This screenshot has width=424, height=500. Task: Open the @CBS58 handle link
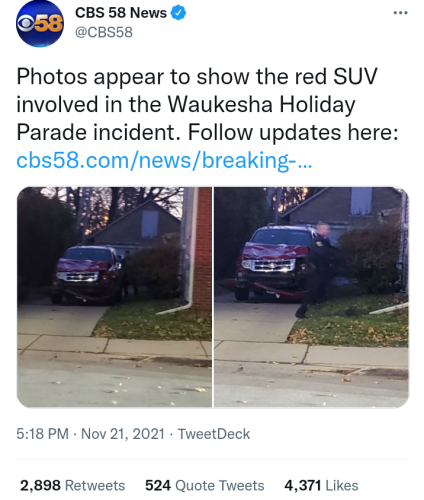[104, 32]
